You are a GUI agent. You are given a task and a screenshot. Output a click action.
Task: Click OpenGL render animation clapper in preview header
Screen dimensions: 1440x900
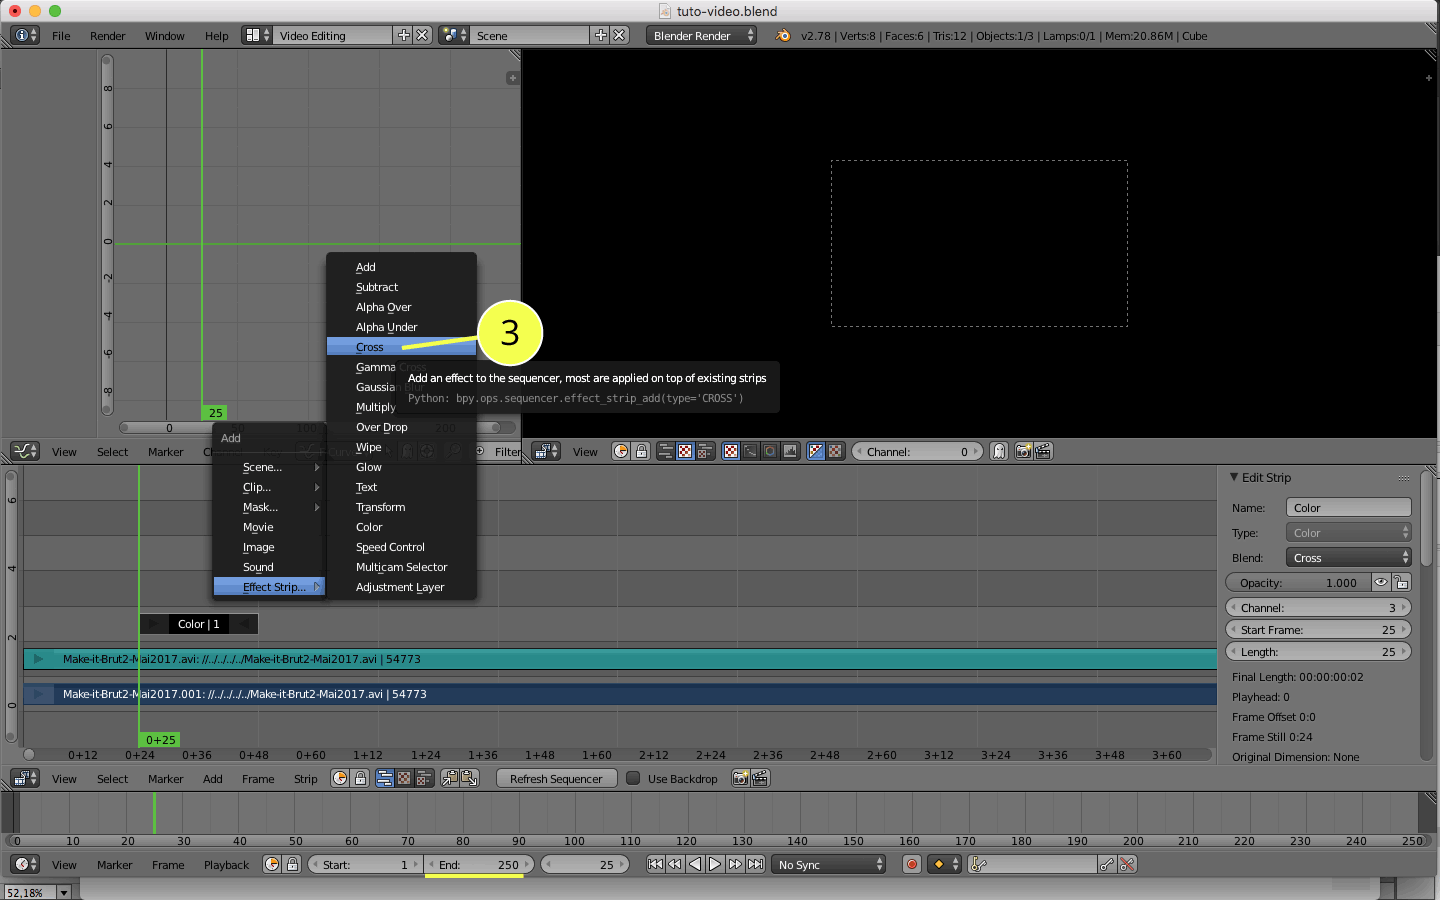pyautogui.click(x=1043, y=452)
